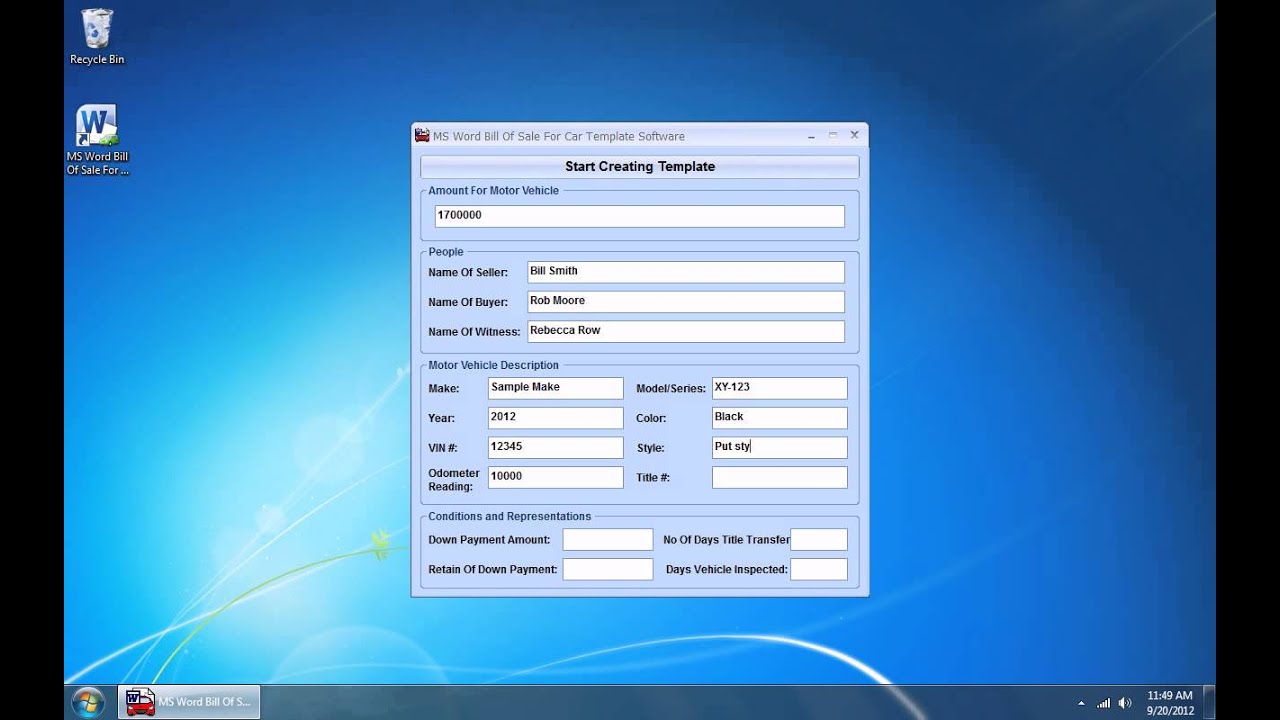Click the Color input field
The image size is (1280, 720).
point(780,418)
